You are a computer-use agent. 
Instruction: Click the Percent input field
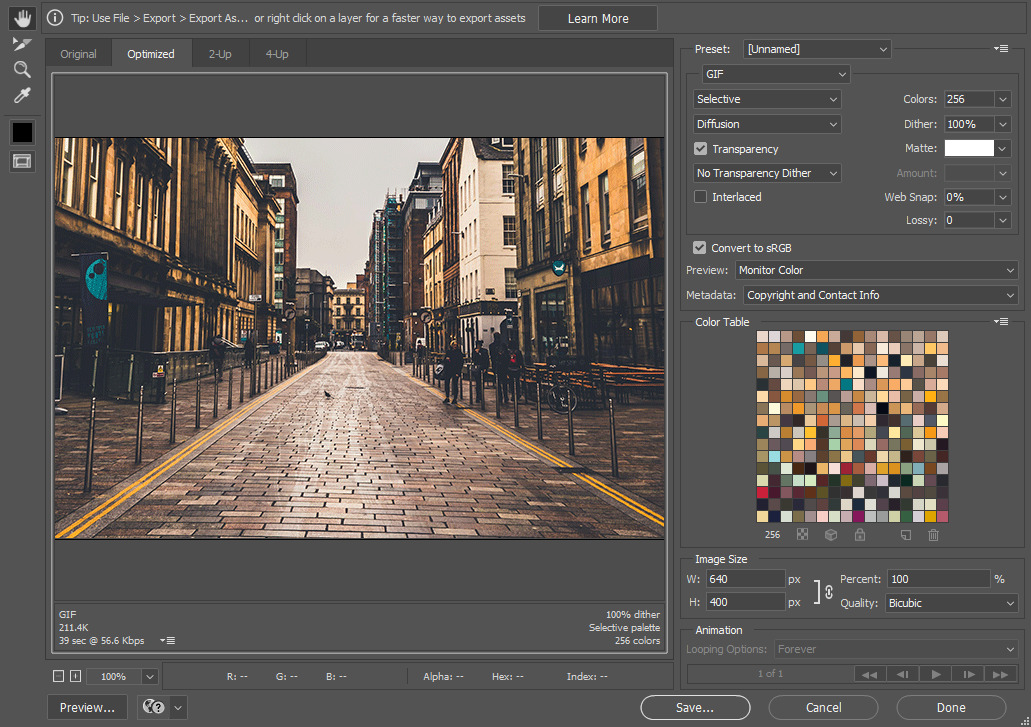tap(938, 579)
